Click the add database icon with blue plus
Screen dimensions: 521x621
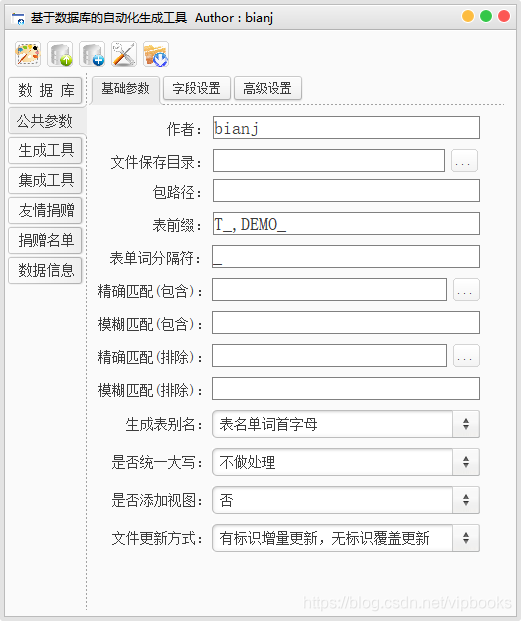[x=92, y=54]
